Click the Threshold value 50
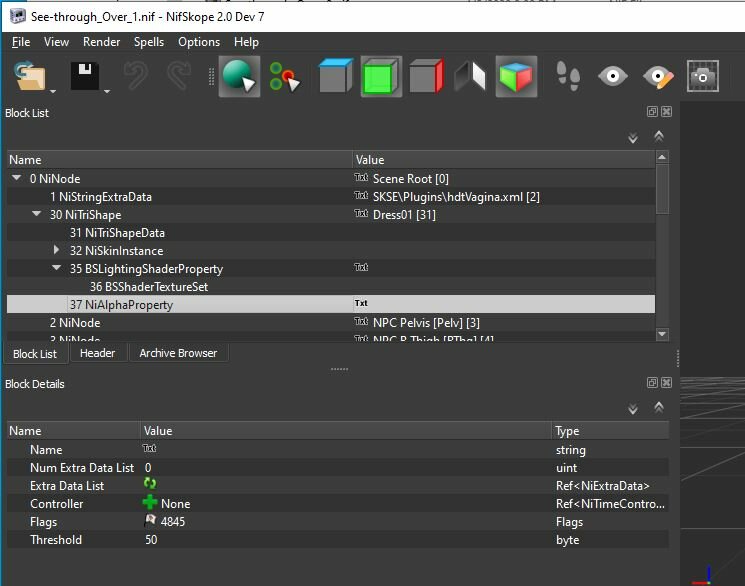This screenshot has height=586, width=745. 151,540
